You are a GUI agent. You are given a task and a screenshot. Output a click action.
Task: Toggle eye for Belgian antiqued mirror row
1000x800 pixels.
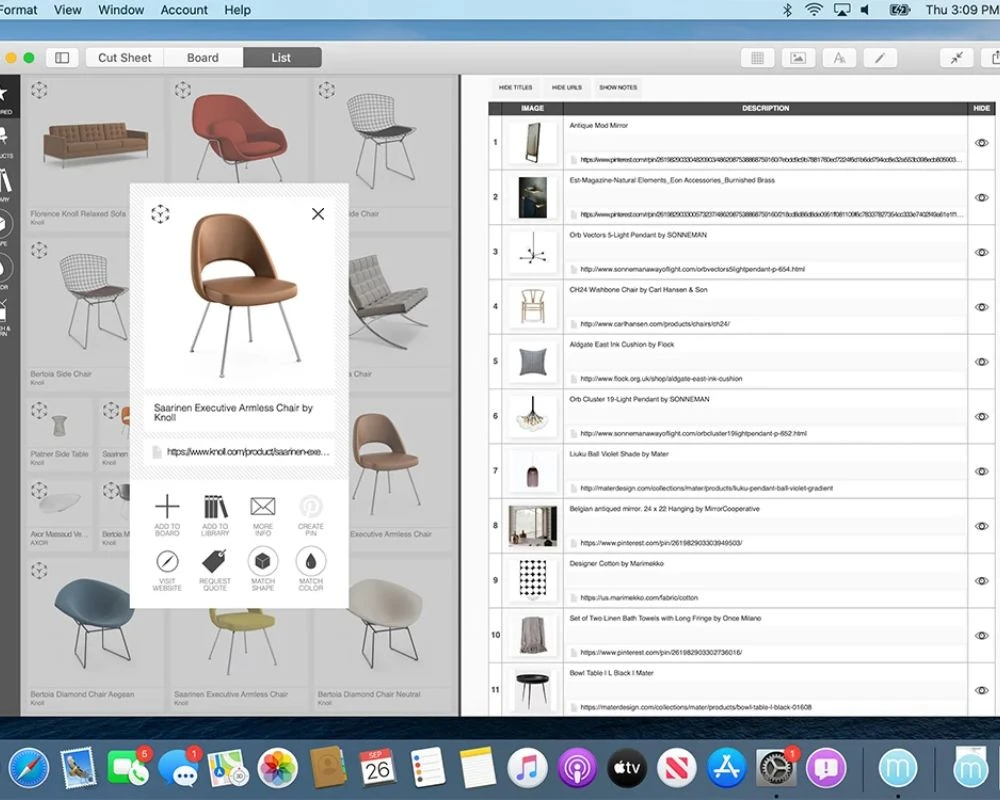click(982, 526)
